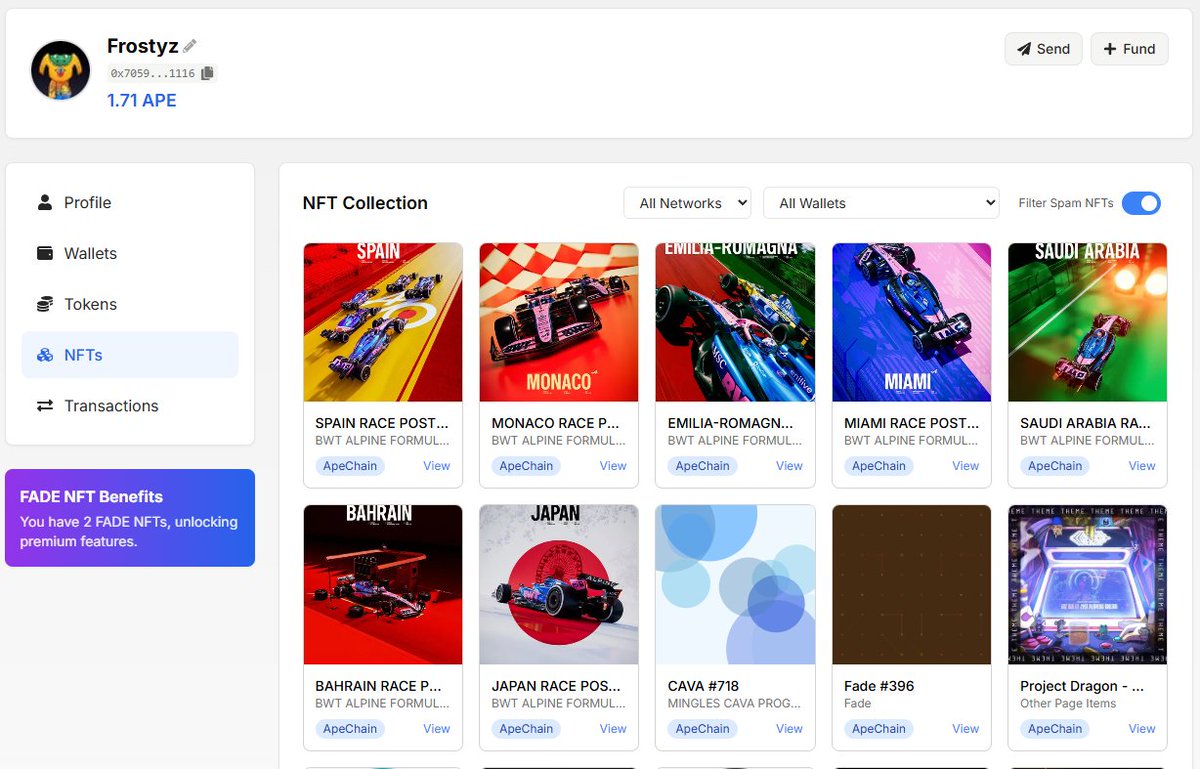Open the Bahrain poster thumbnail
This screenshot has height=769, width=1200.
[x=383, y=585]
